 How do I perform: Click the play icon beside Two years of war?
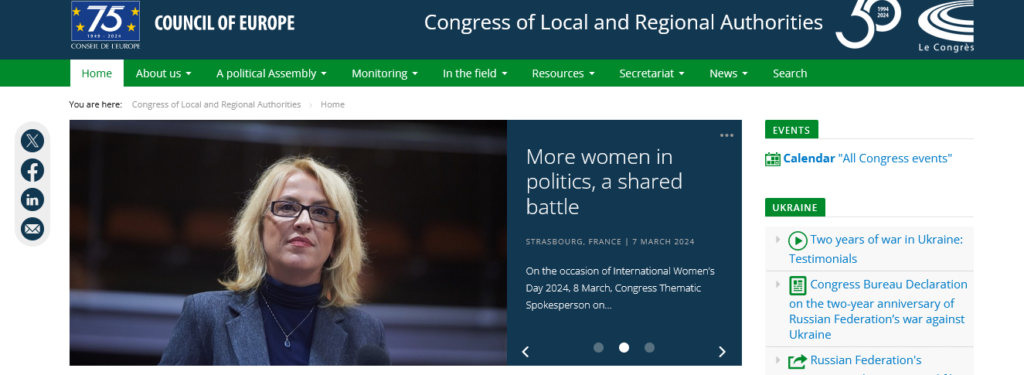coord(797,240)
